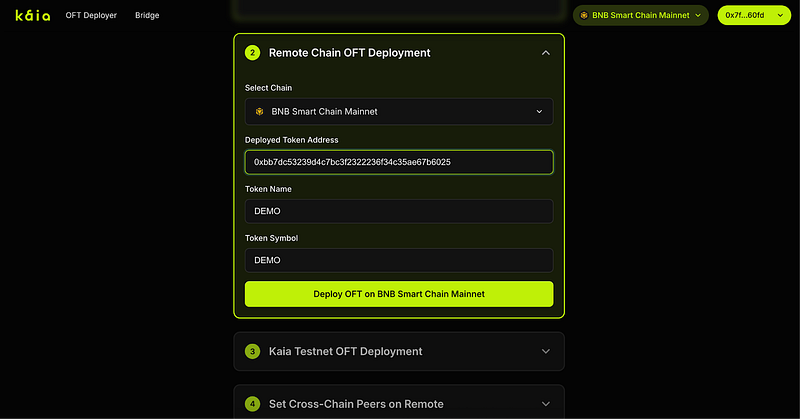
Task: Click the Kaia Testnet OFT Deployment heading
Action: coord(345,351)
